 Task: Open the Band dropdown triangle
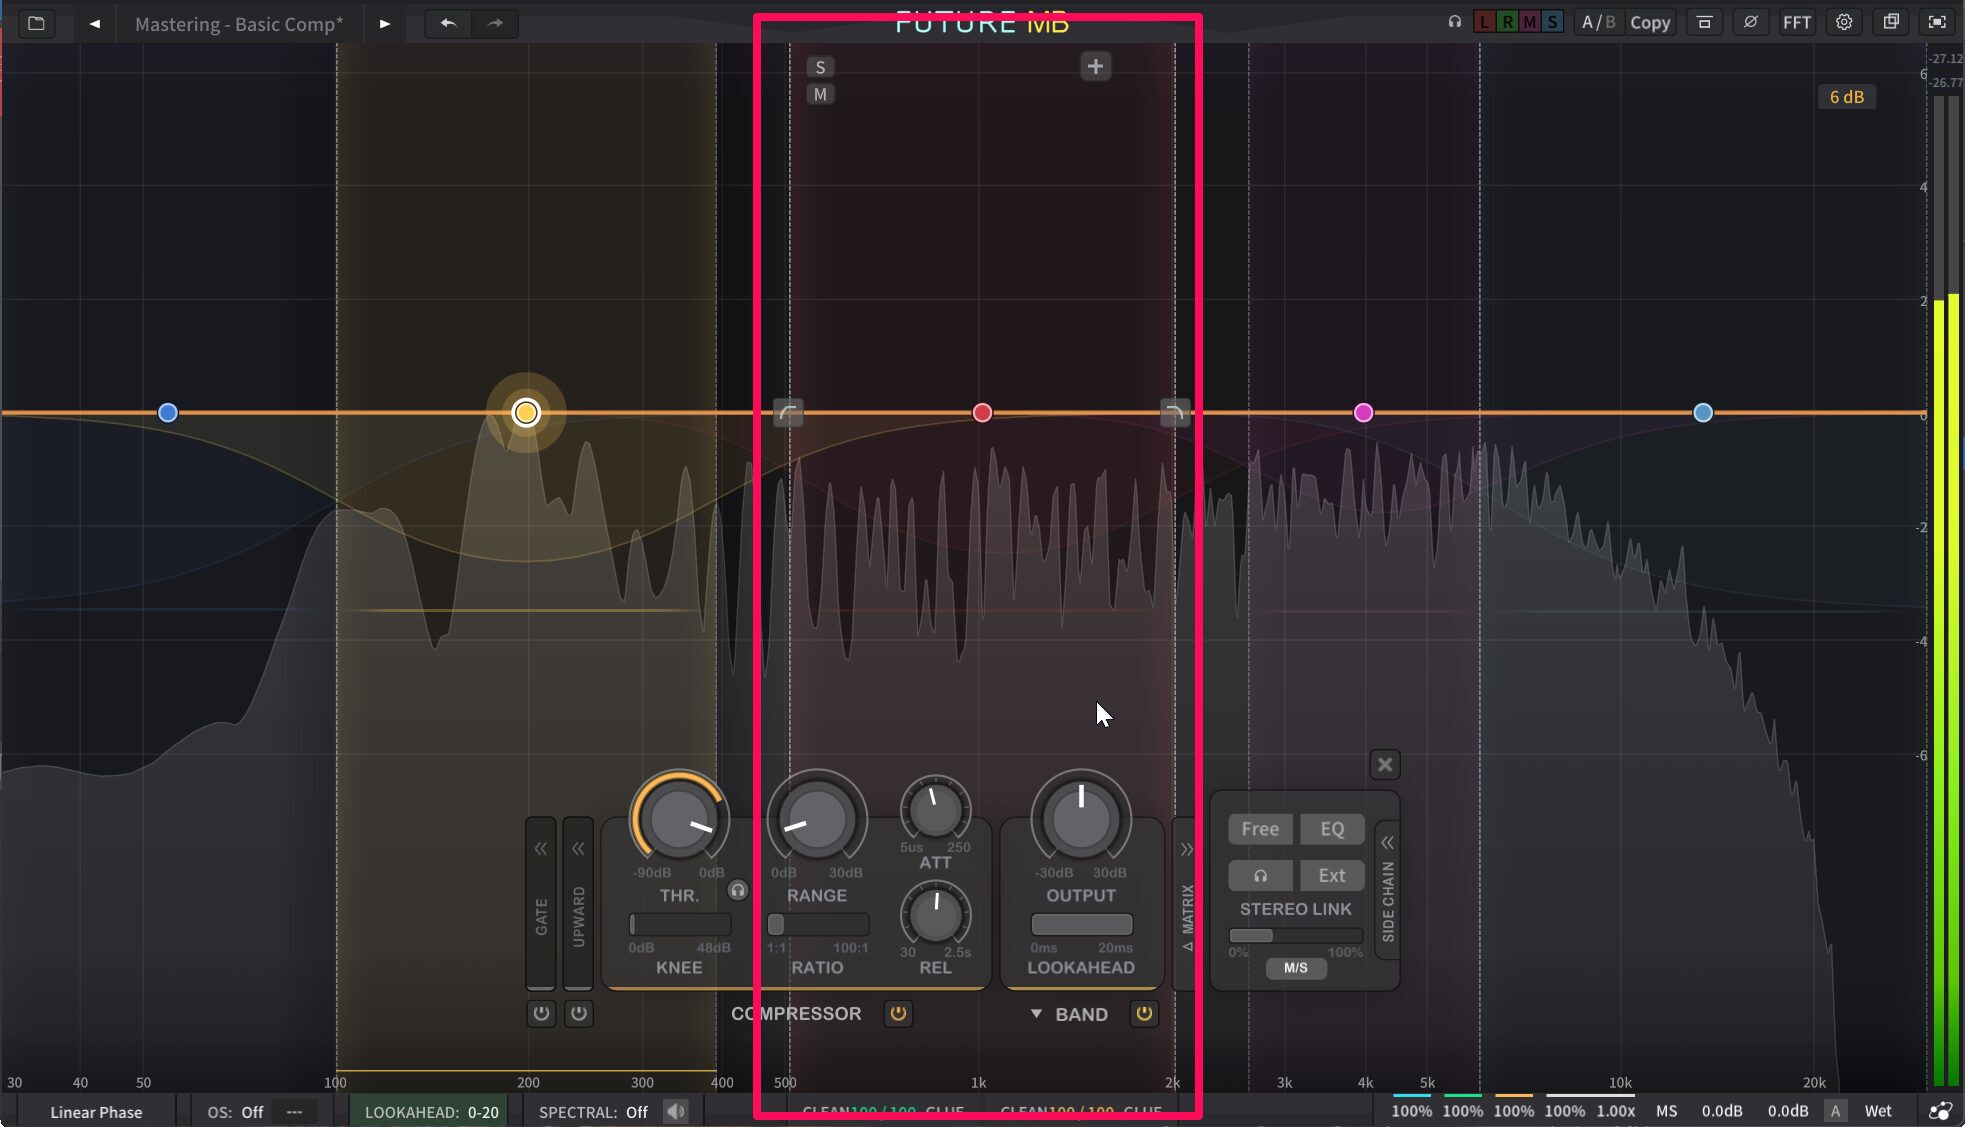point(1036,1014)
